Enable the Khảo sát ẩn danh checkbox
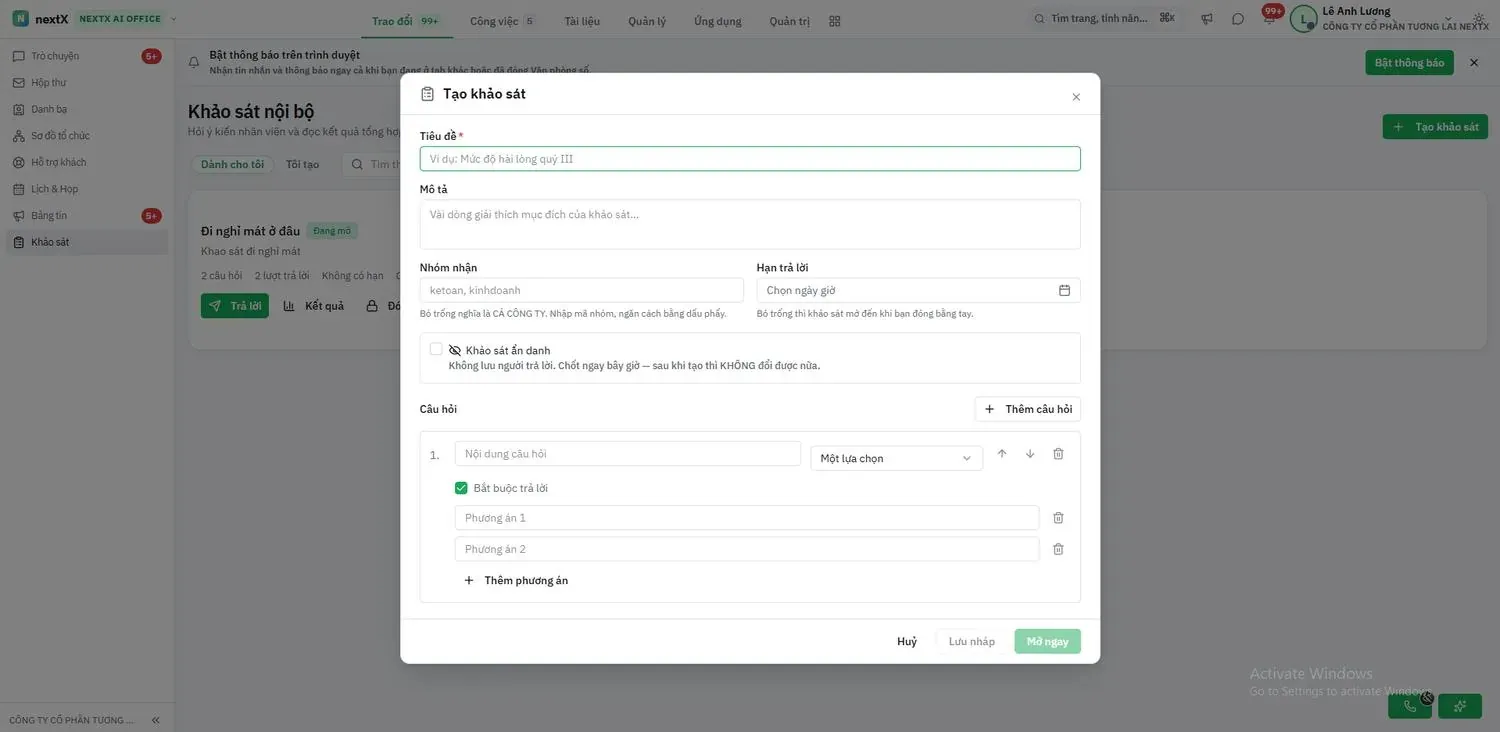 [436, 349]
